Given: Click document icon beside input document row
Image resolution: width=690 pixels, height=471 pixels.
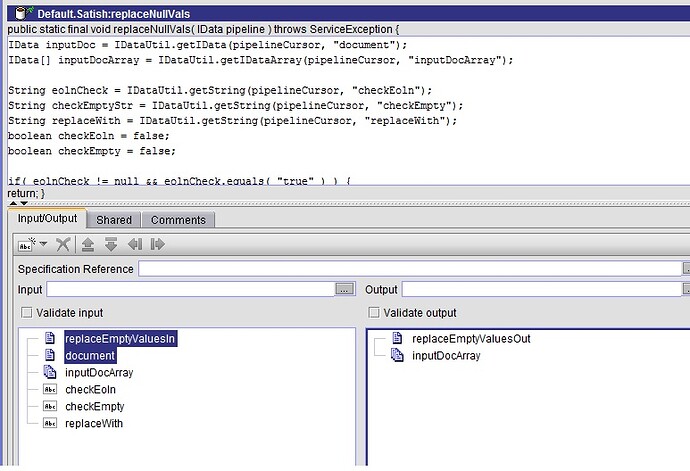Looking at the screenshot, I should tap(50, 355).
